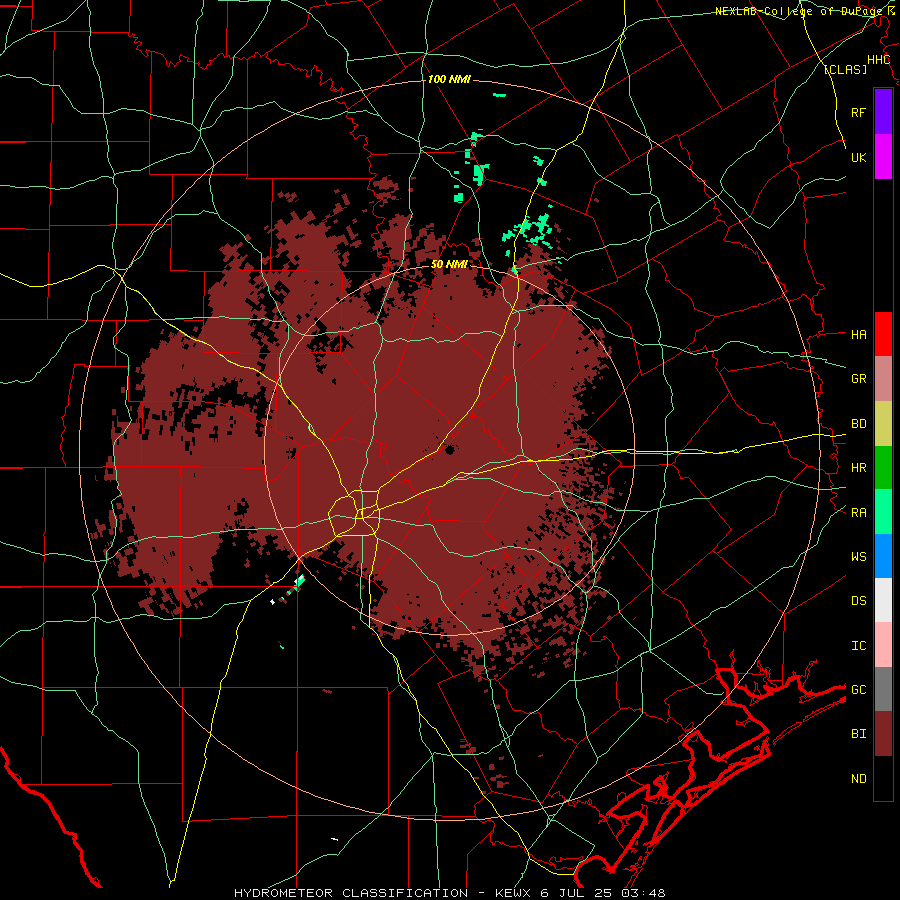The width and height of the screenshot is (900, 900).
Task: Click the 'ND' legend label
Action: (x=858, y=779)
